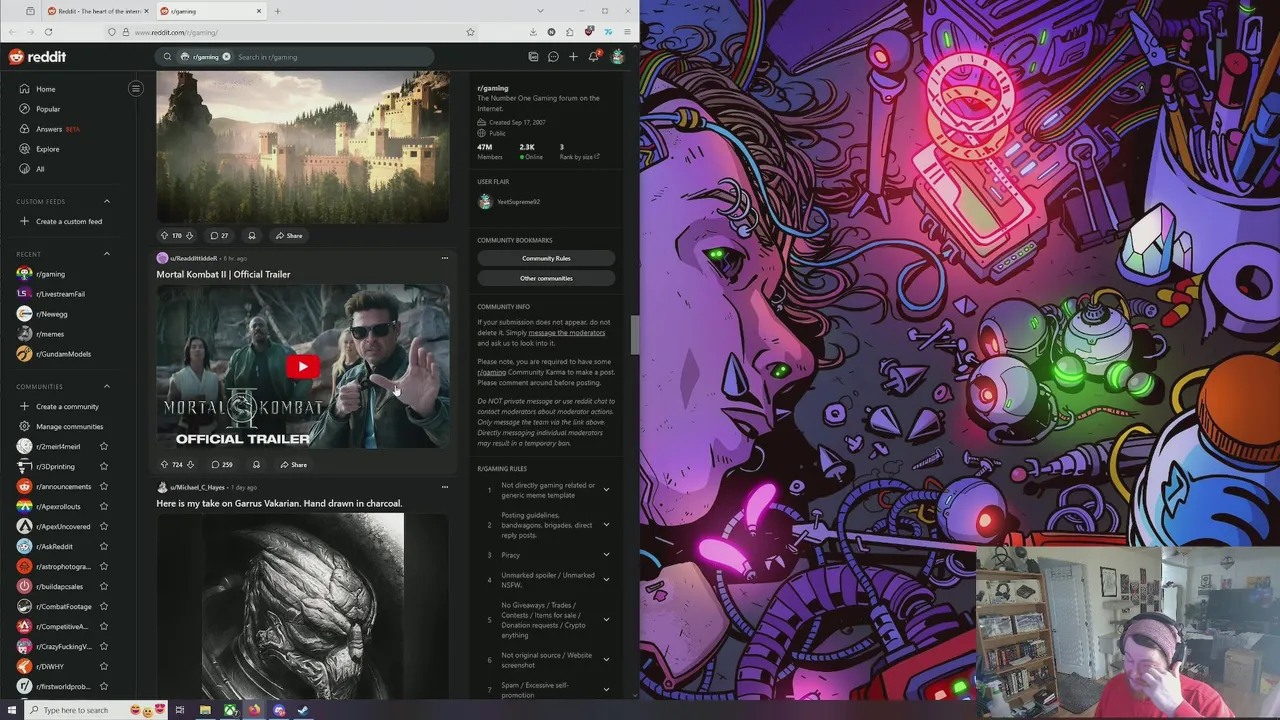This screenshot has width=1280, height=720.
Task: Expand rule 2 Posting guidelines
Action: (x=606, y=525)
